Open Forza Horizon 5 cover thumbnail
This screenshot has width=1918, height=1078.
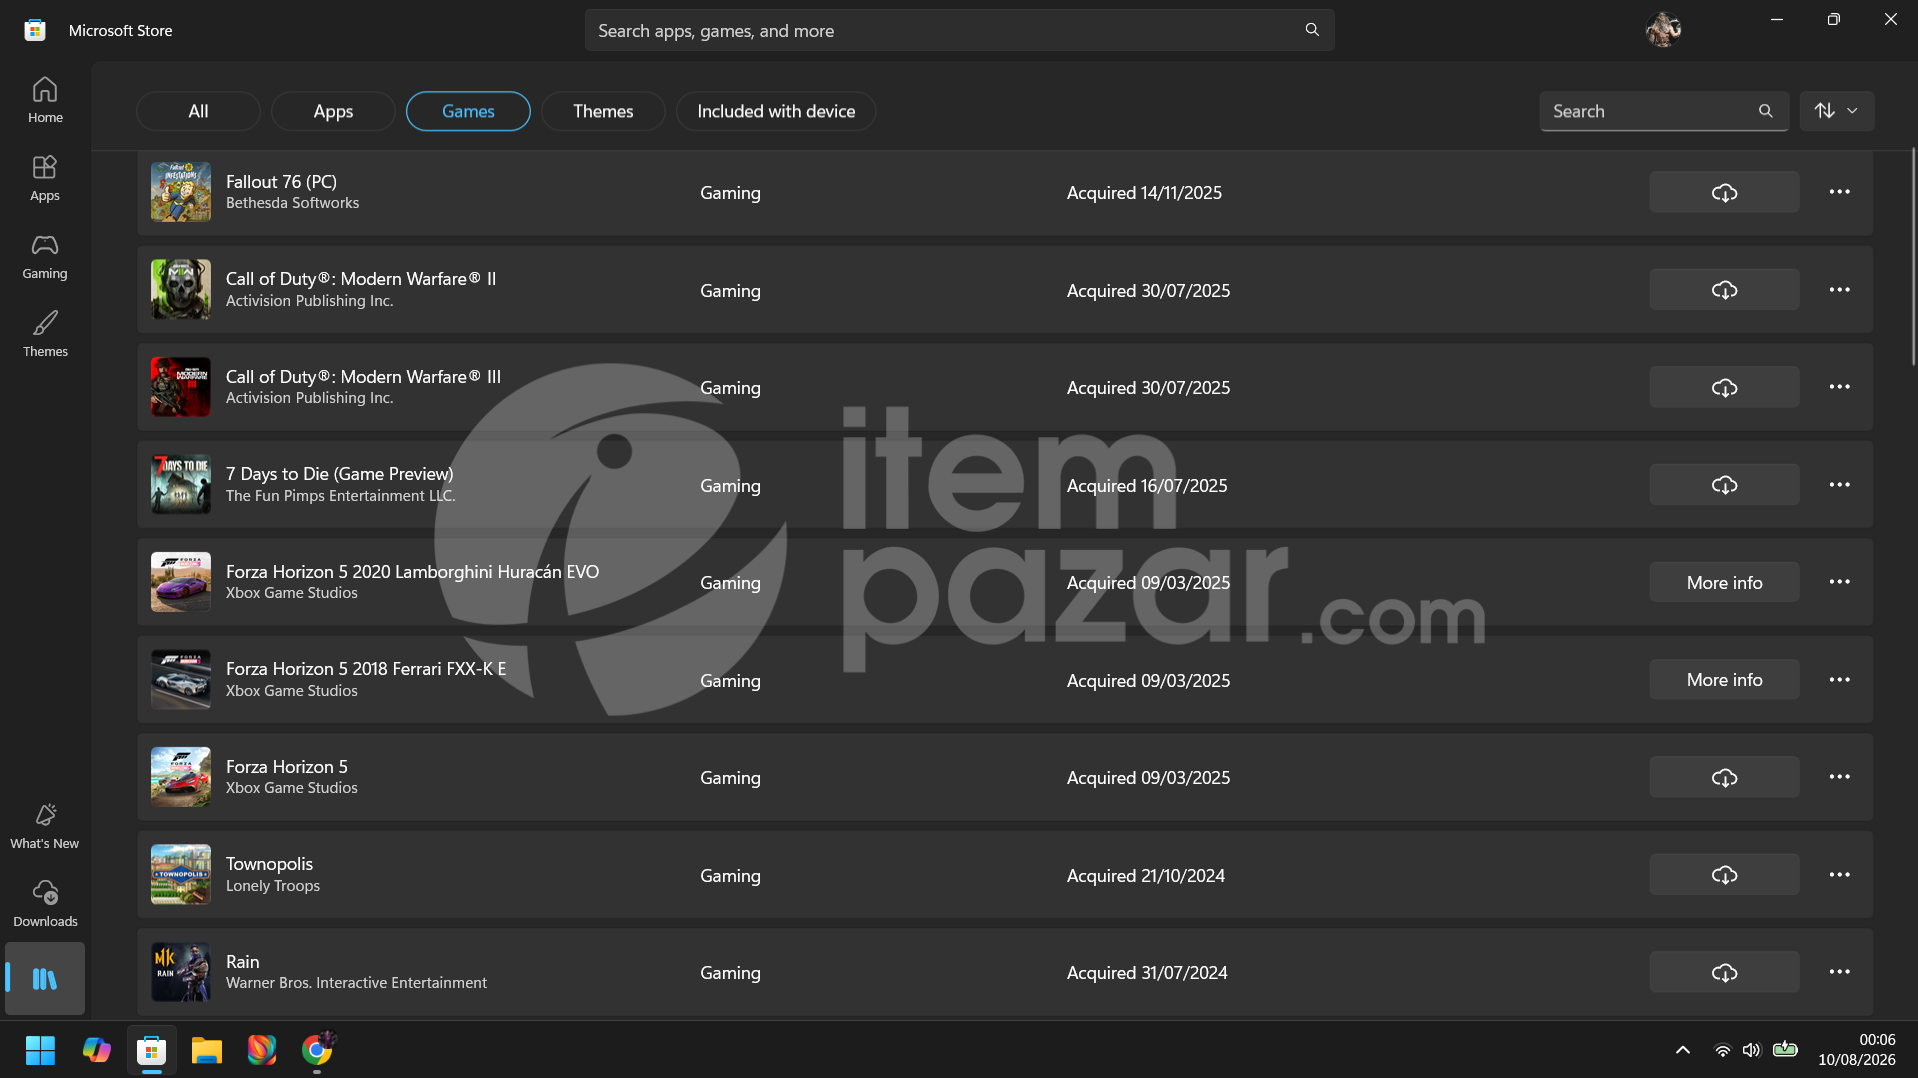pos(181,777)
